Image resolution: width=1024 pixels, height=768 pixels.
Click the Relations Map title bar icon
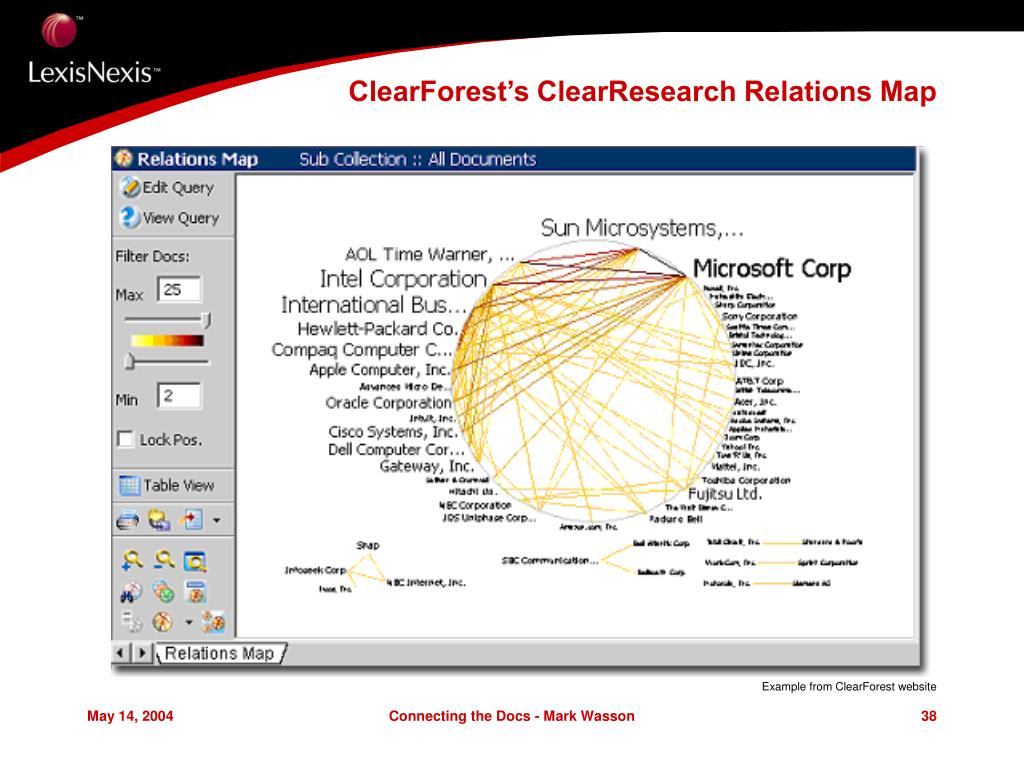click(x=123, y=158)
